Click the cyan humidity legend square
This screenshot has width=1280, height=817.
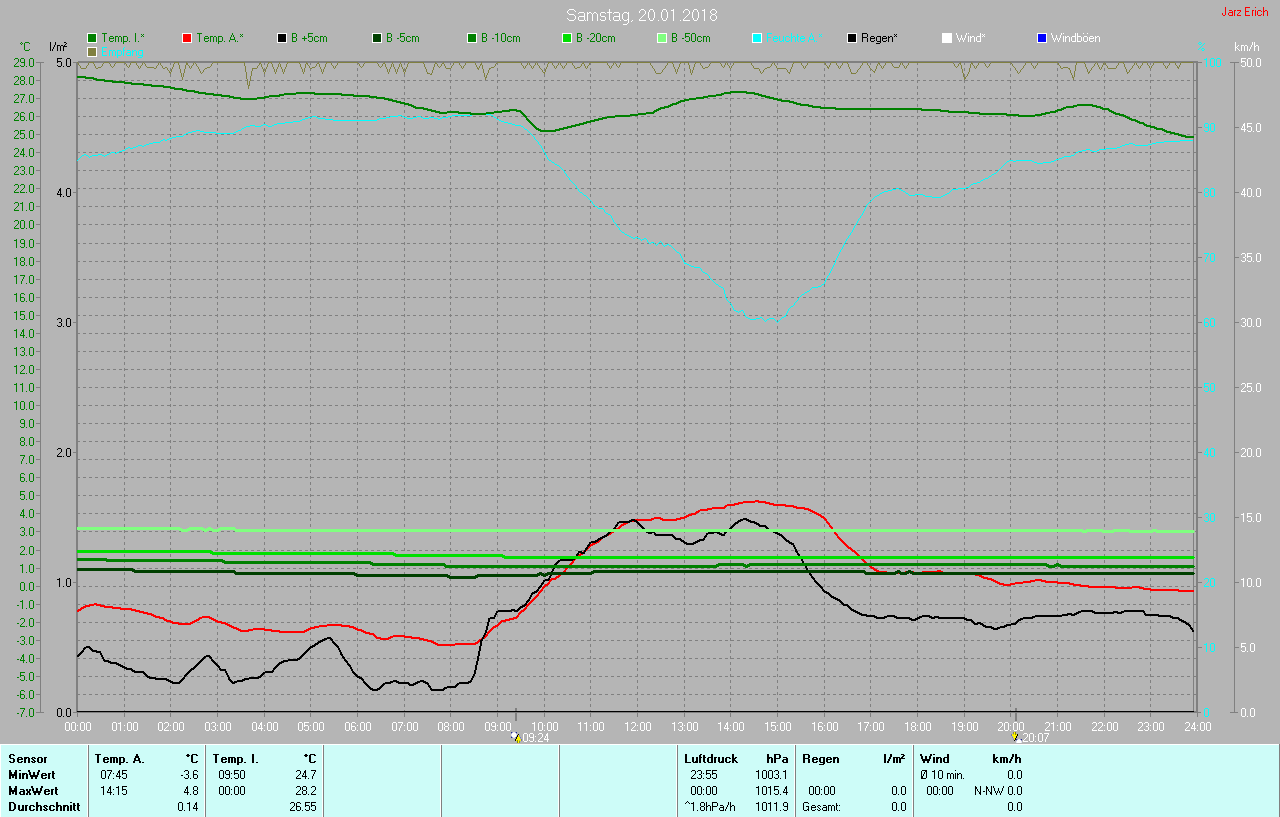click(757, 38)
